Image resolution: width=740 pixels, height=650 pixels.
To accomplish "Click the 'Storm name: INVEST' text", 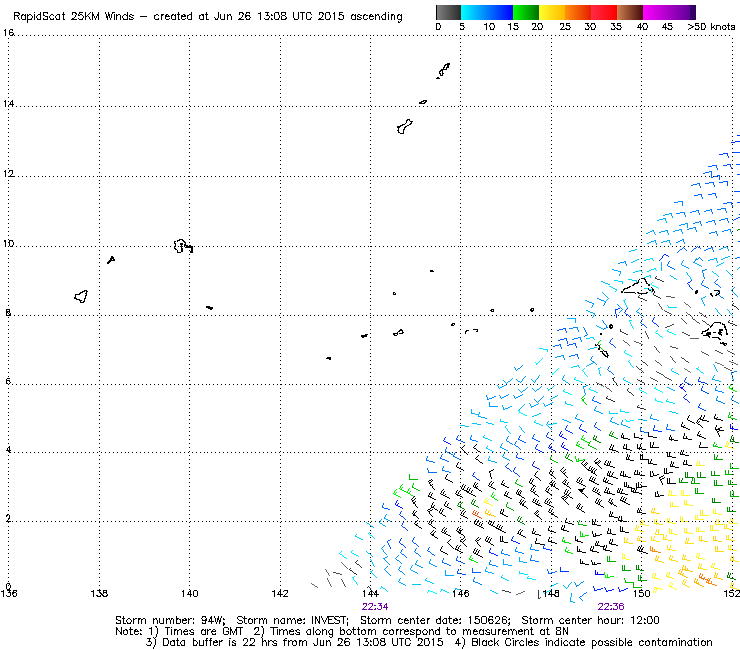I will tap(292, 620).
